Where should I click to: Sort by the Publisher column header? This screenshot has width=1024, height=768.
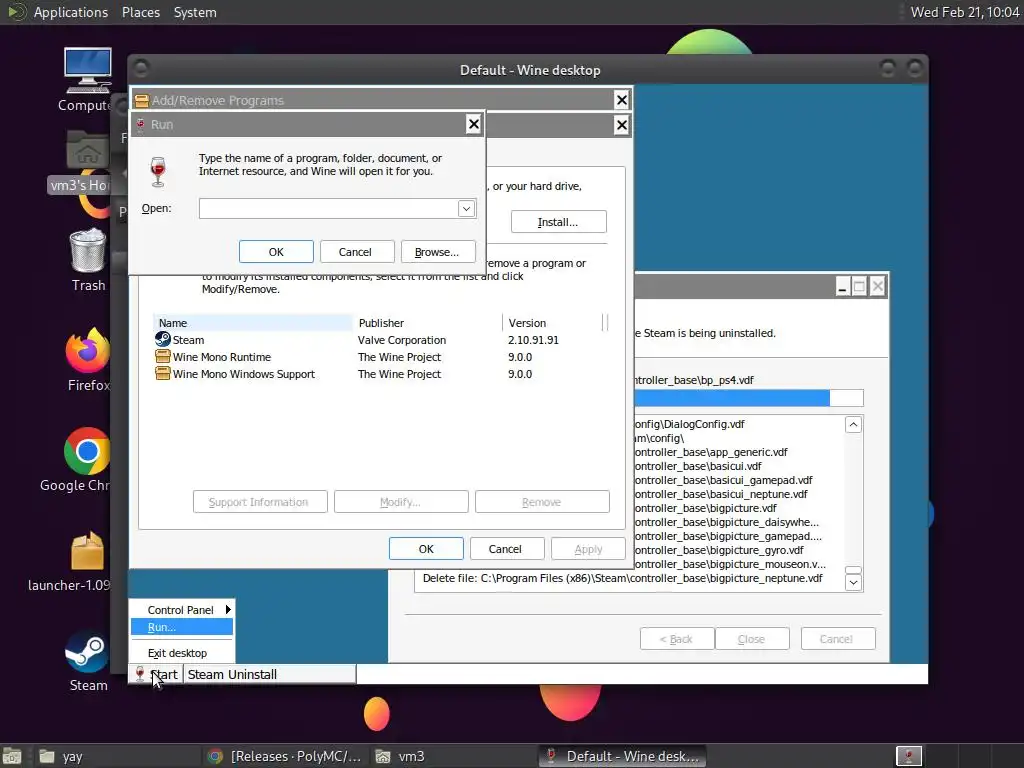point(428,323)
